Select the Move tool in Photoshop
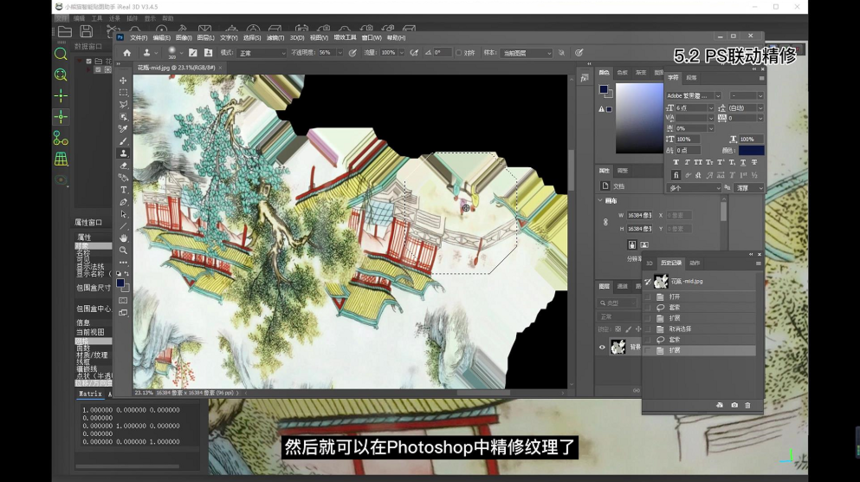Viewport: 860px width, 482px height. (x=123, y=80)
